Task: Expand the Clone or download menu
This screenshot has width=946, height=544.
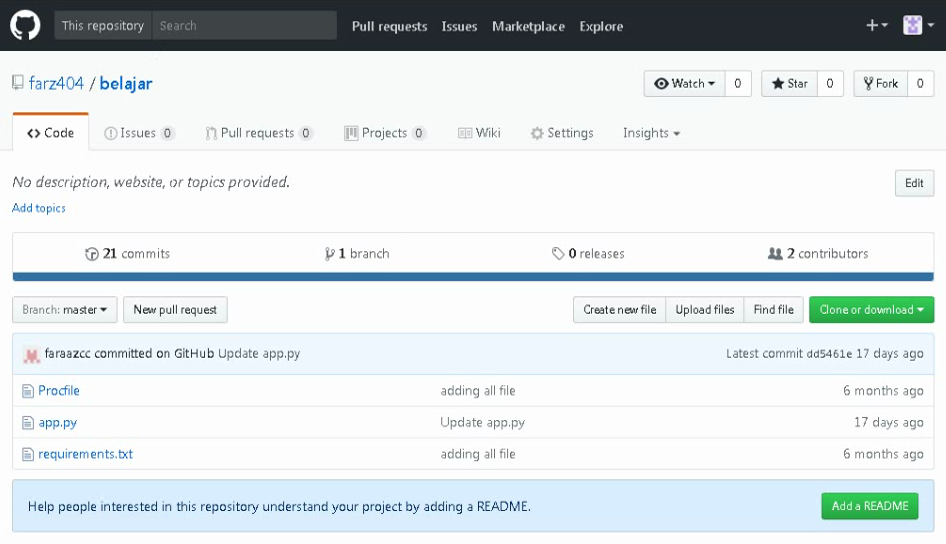Action: click(871, 310)
